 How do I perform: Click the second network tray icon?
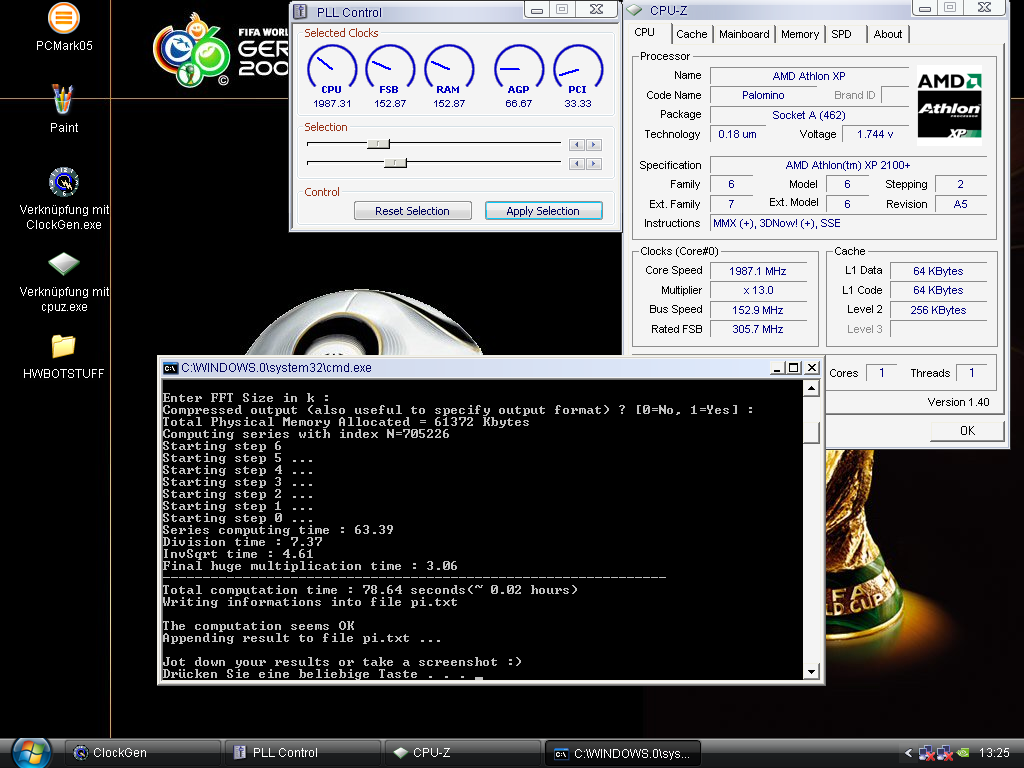point(945,754)
